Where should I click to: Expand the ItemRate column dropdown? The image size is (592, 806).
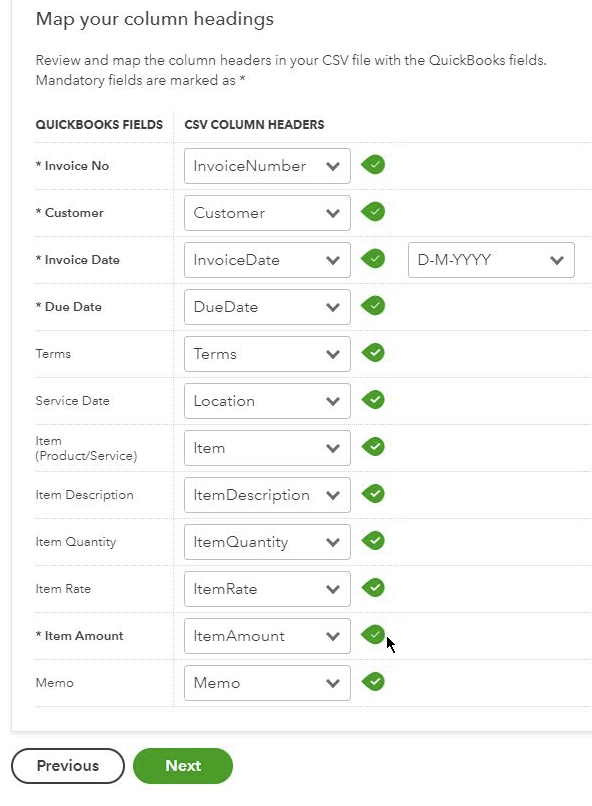(267, 589)
